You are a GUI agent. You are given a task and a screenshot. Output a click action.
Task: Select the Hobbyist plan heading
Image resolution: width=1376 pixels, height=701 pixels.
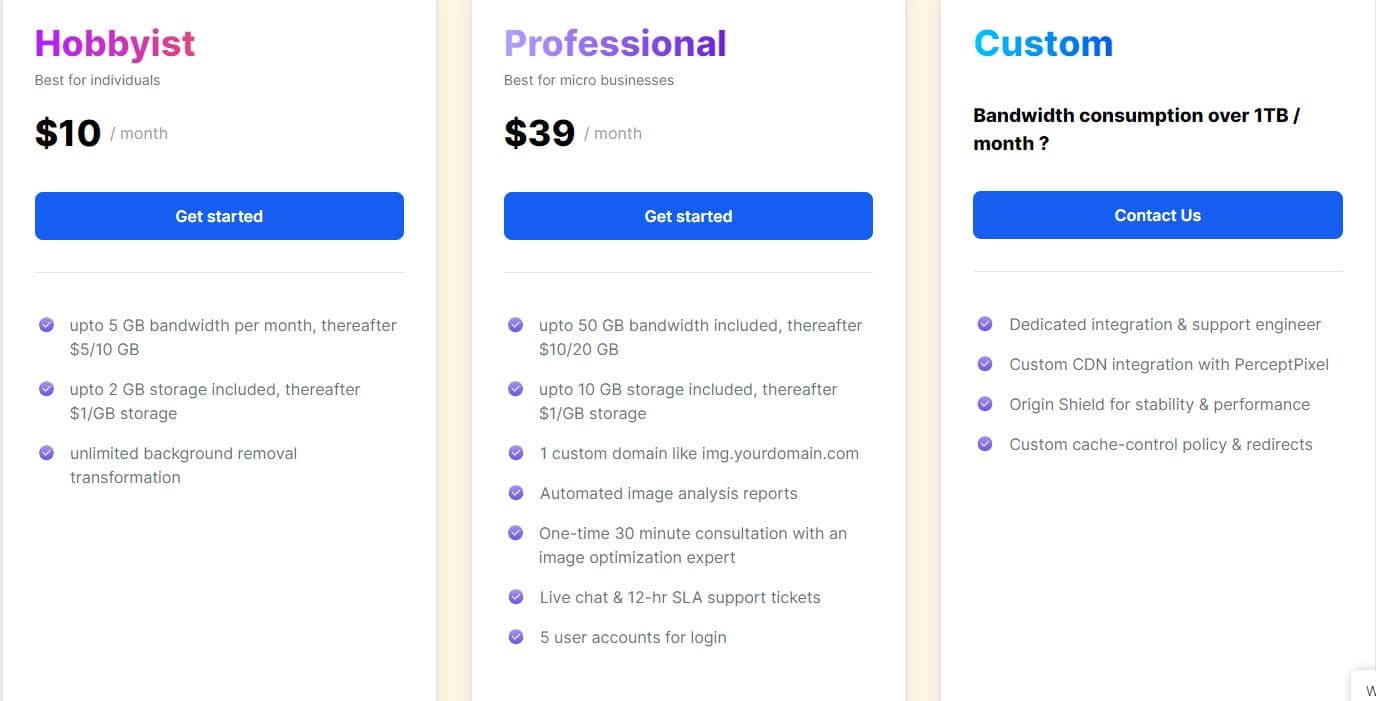click(x=114, y=43)
